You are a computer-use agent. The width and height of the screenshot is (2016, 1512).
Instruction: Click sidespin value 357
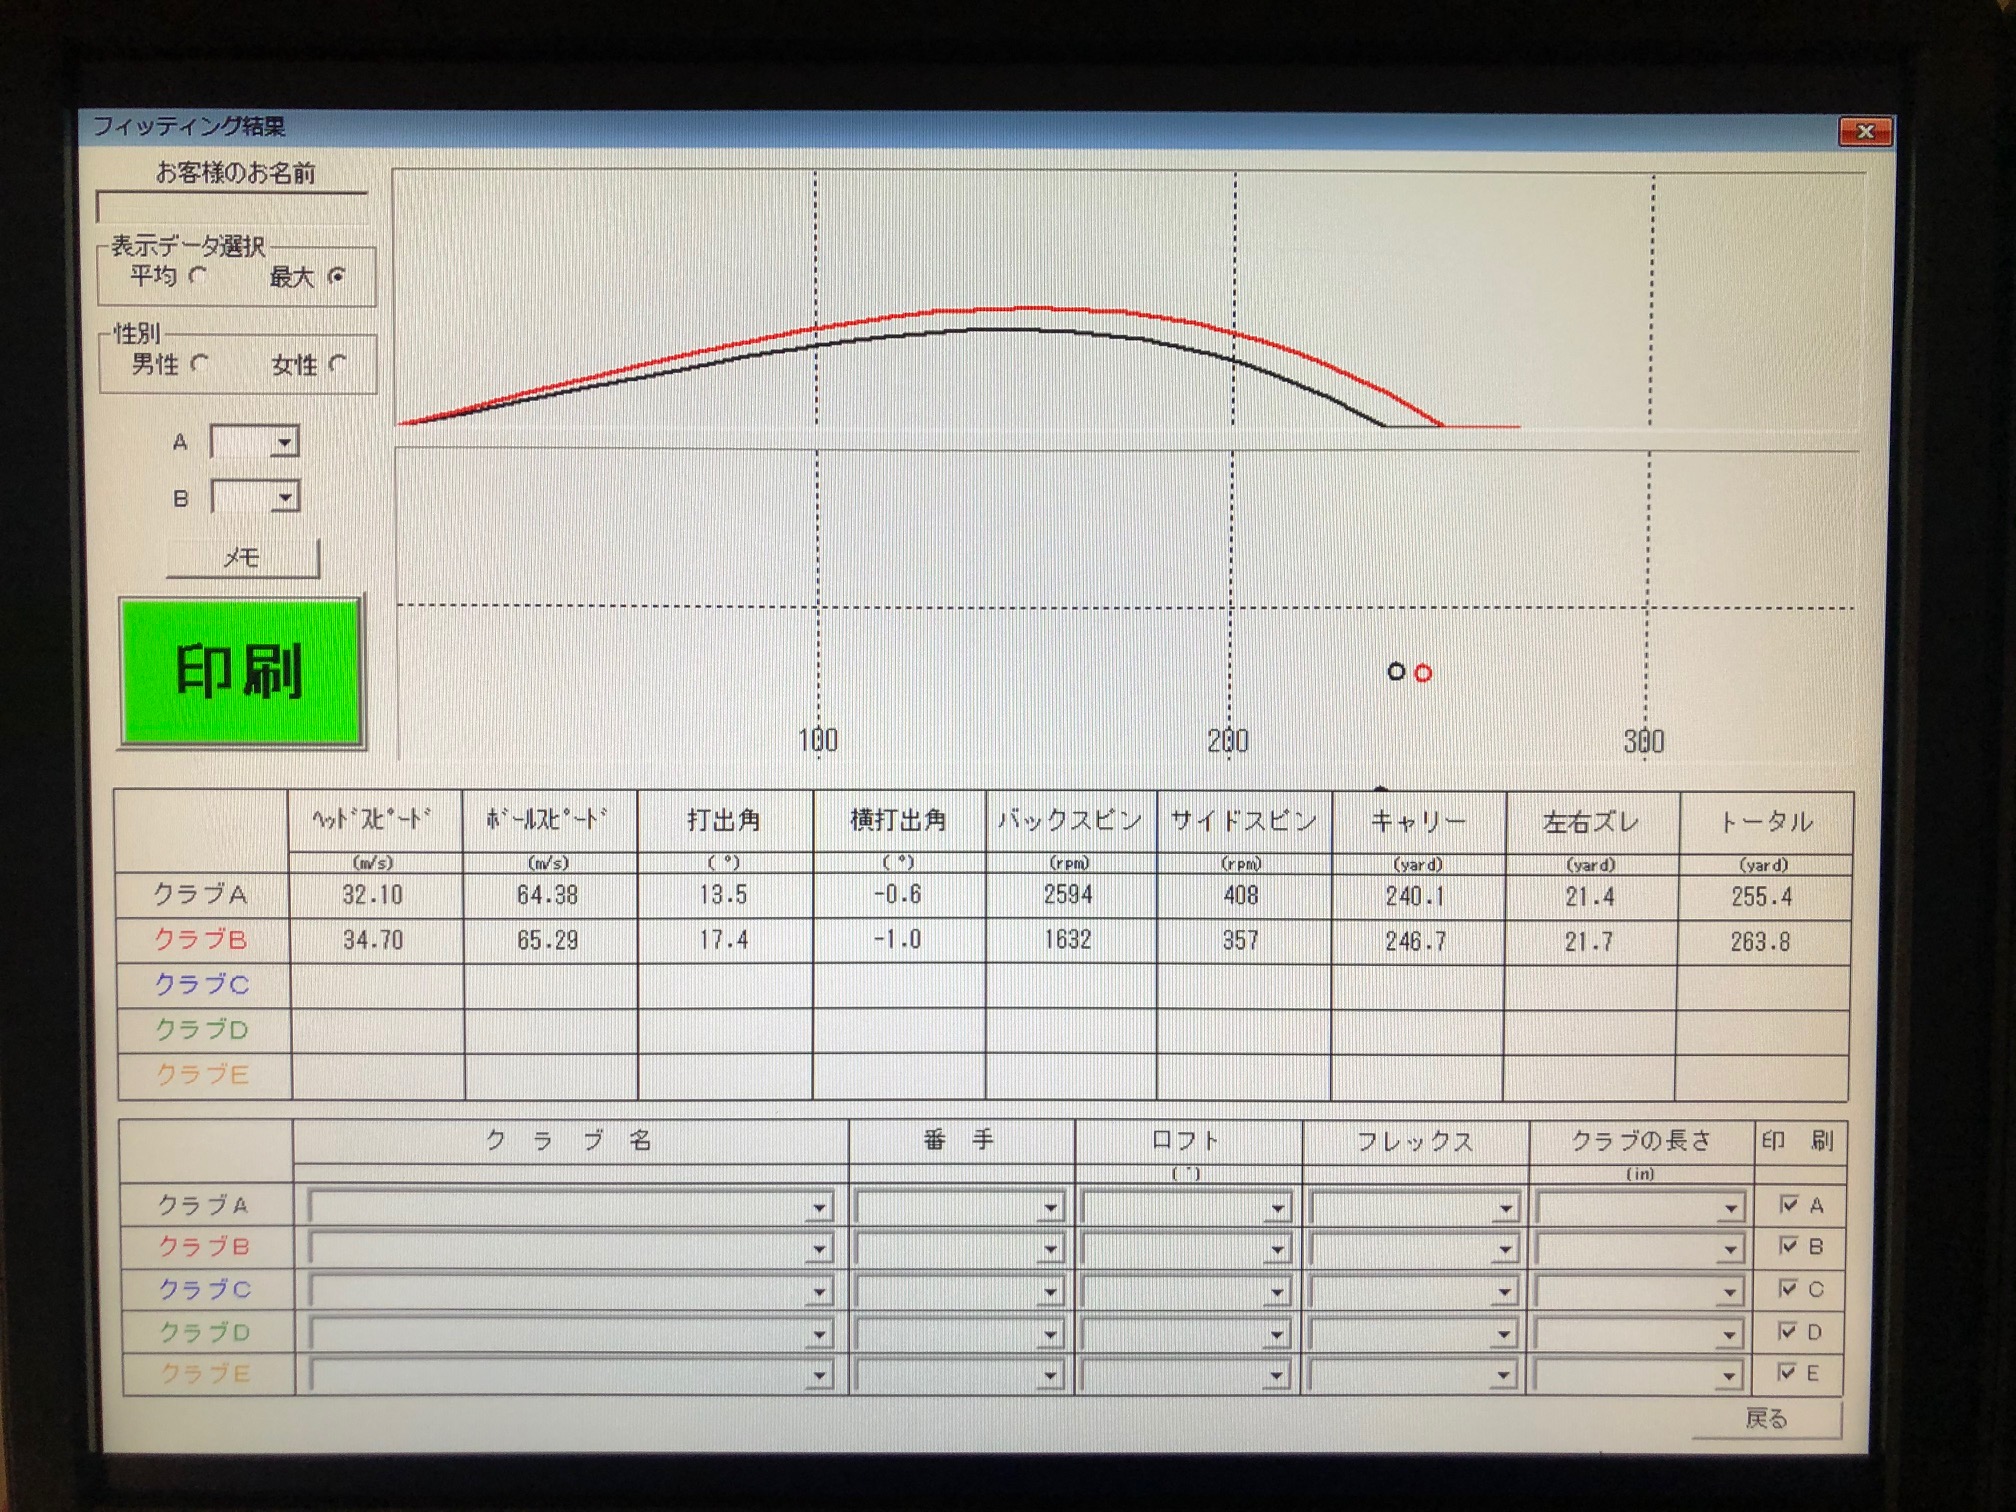(1241, 941)
